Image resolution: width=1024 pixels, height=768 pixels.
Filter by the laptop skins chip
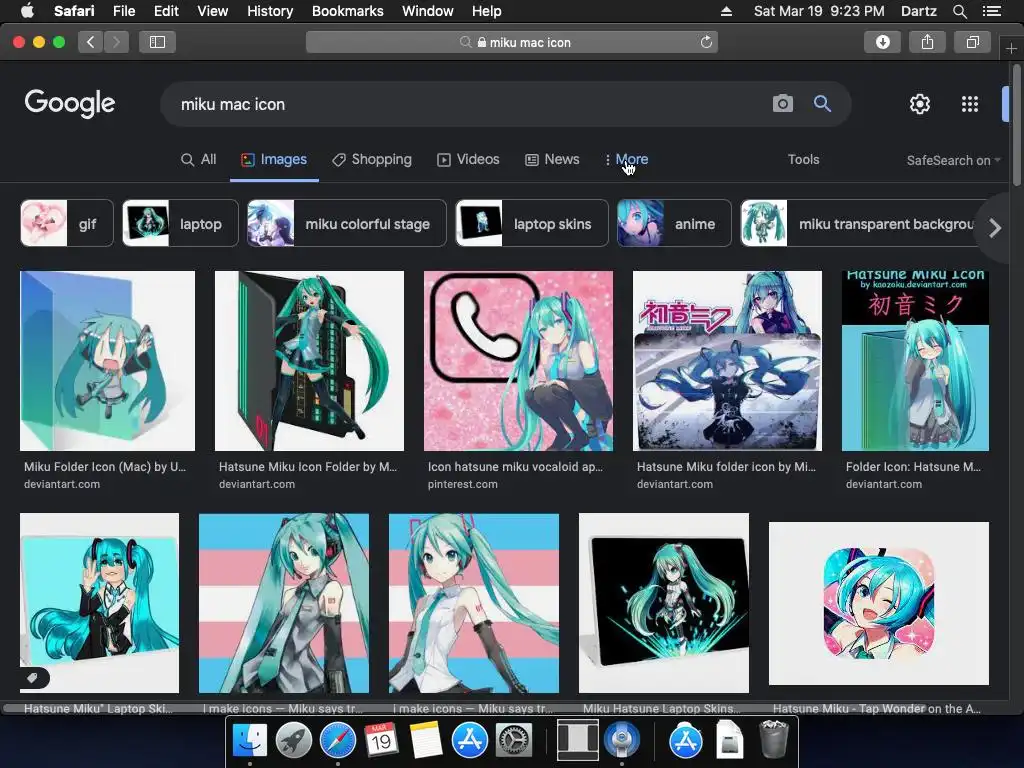pos(532,223)
